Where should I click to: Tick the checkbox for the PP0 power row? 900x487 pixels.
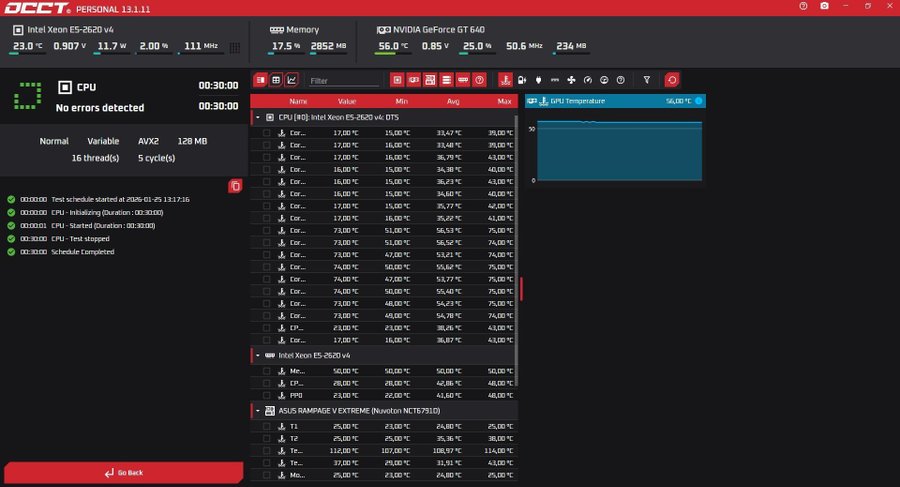tap(267, 395)
